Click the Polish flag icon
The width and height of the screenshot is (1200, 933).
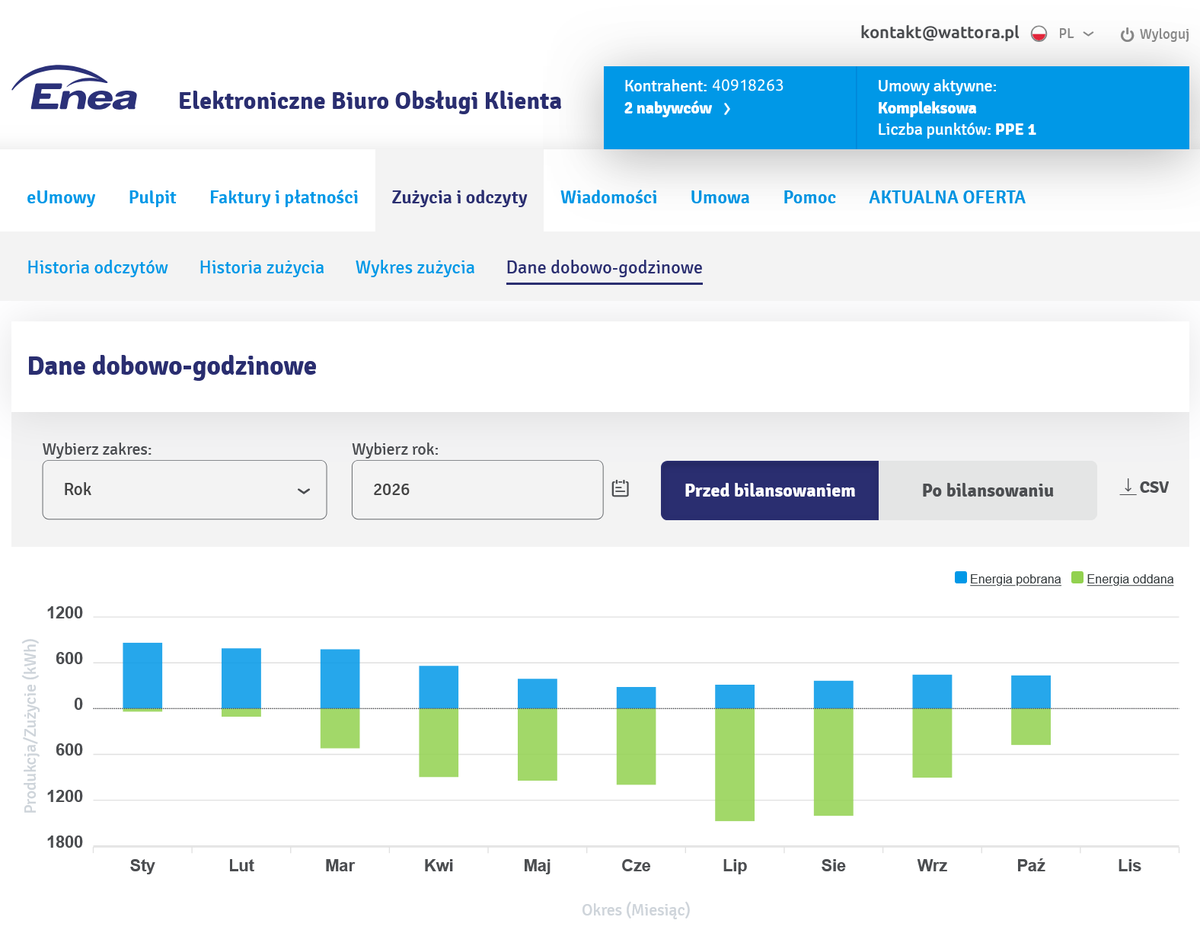[x=1039, y=33]
